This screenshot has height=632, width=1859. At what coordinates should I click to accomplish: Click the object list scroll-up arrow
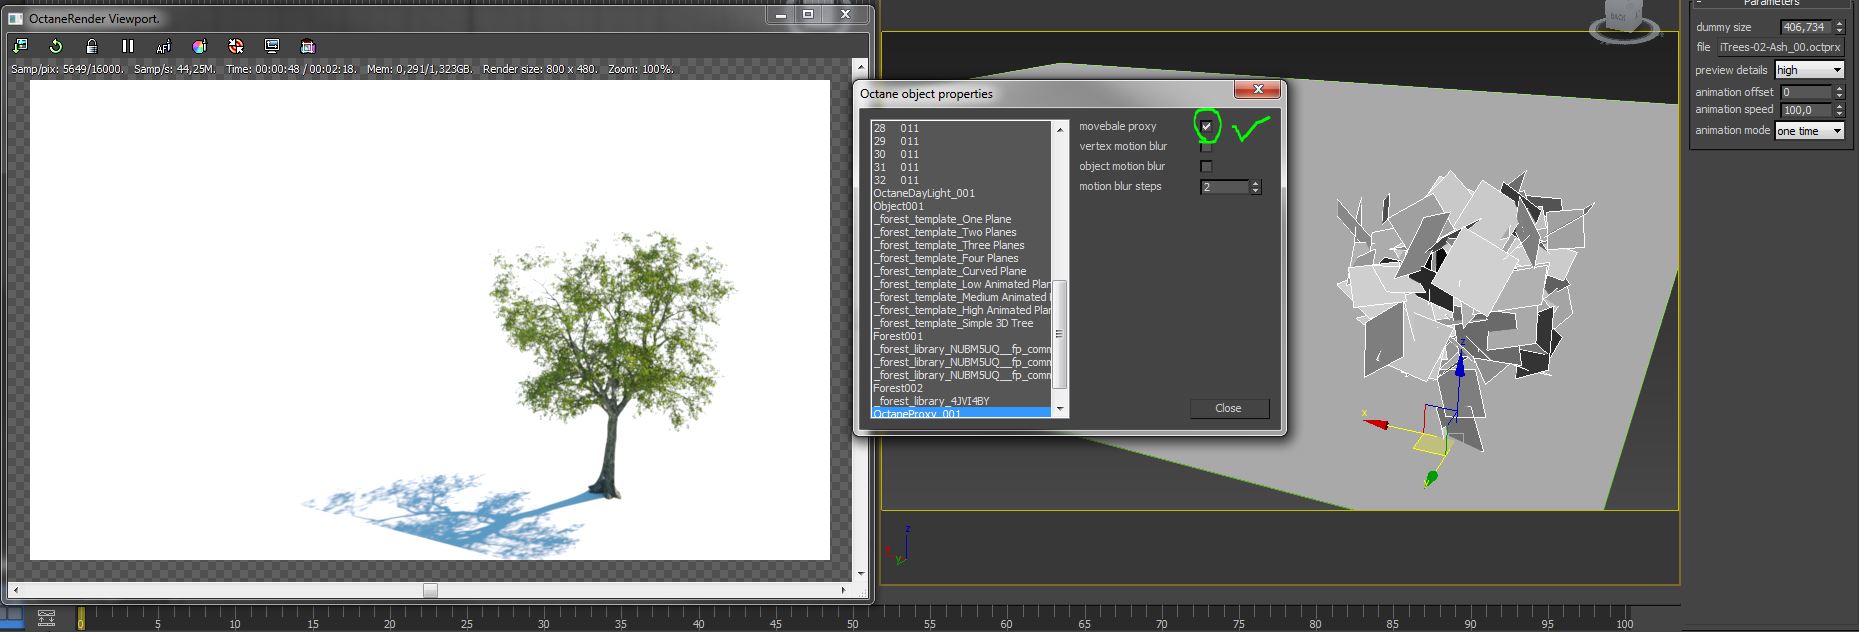1060,129
